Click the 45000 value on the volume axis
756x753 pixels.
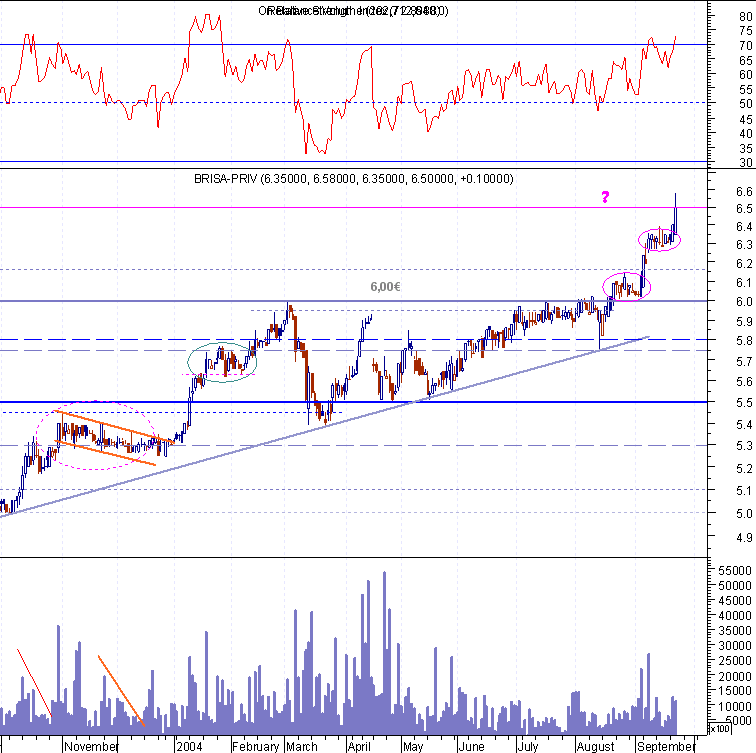pyautogui.click(x=735, y=600)
